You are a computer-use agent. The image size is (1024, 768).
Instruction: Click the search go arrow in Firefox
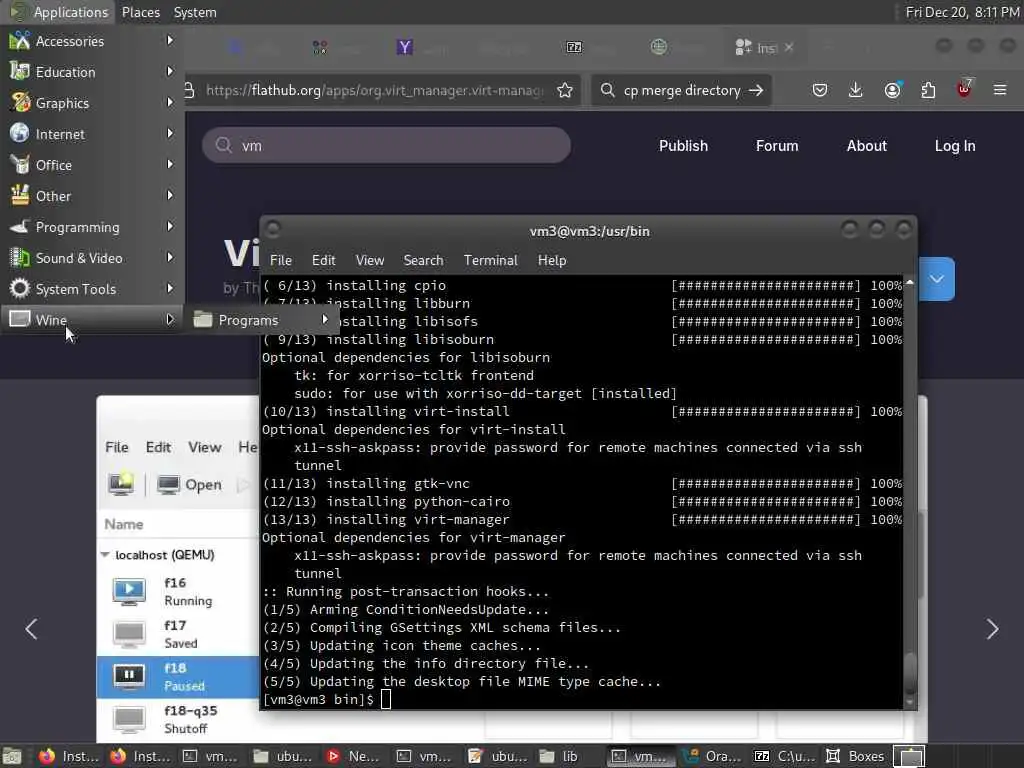(x=756, y=90)
